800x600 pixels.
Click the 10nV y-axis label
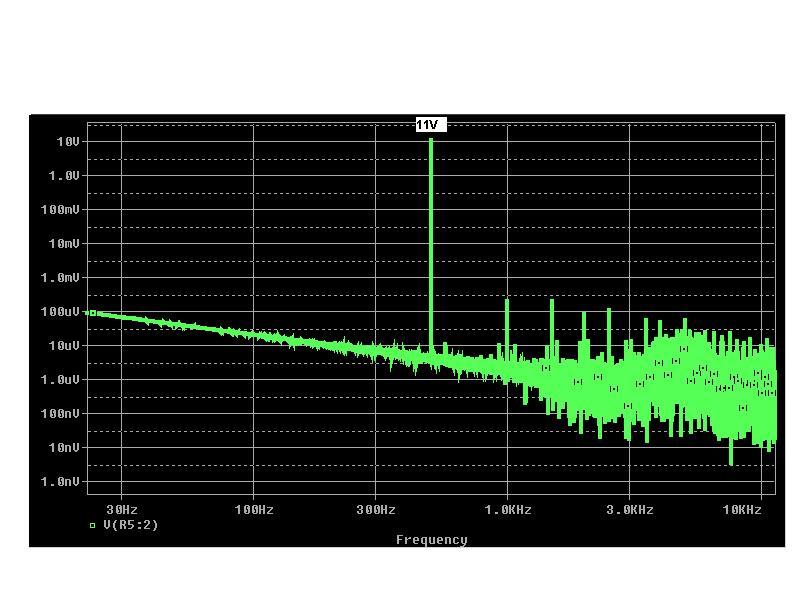(64, 447)
